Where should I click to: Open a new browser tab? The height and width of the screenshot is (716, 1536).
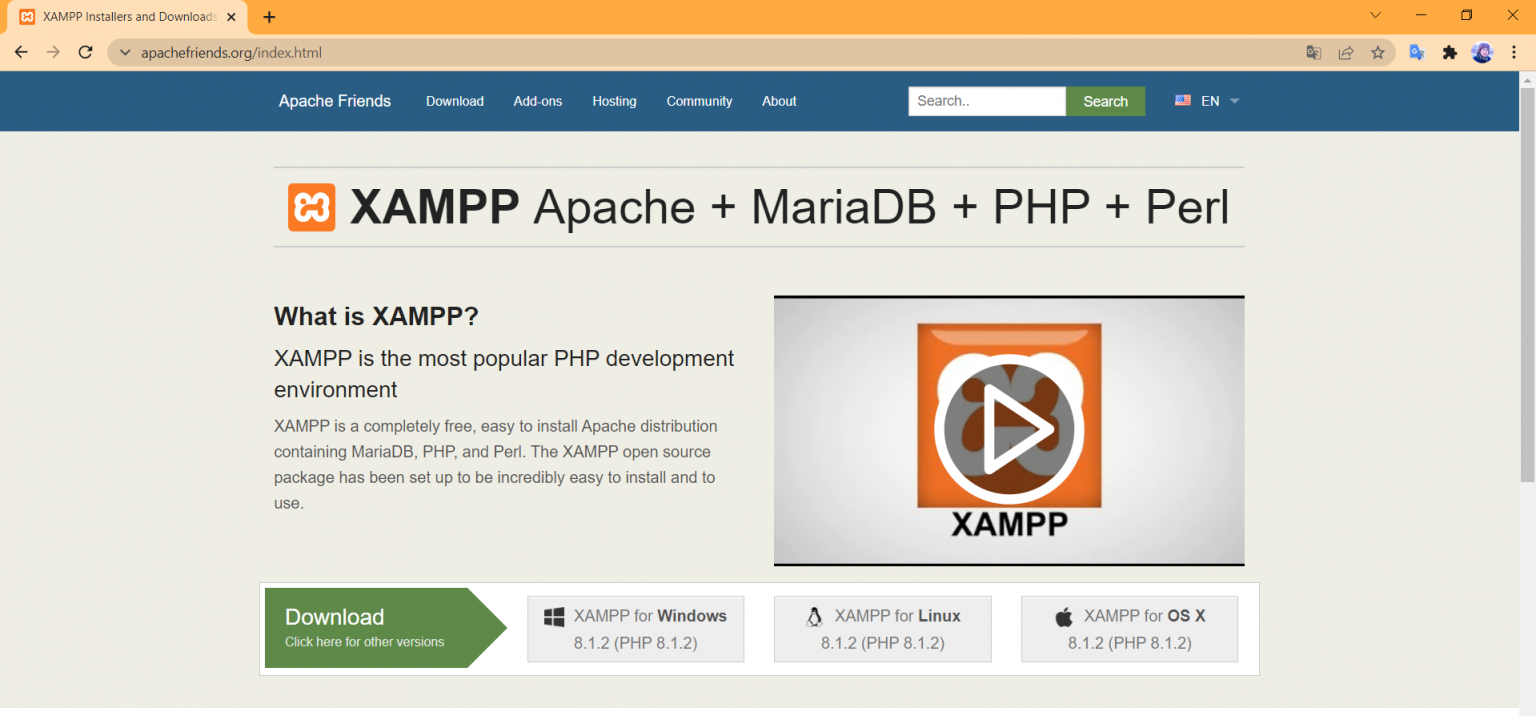click(x=269, y=17)
